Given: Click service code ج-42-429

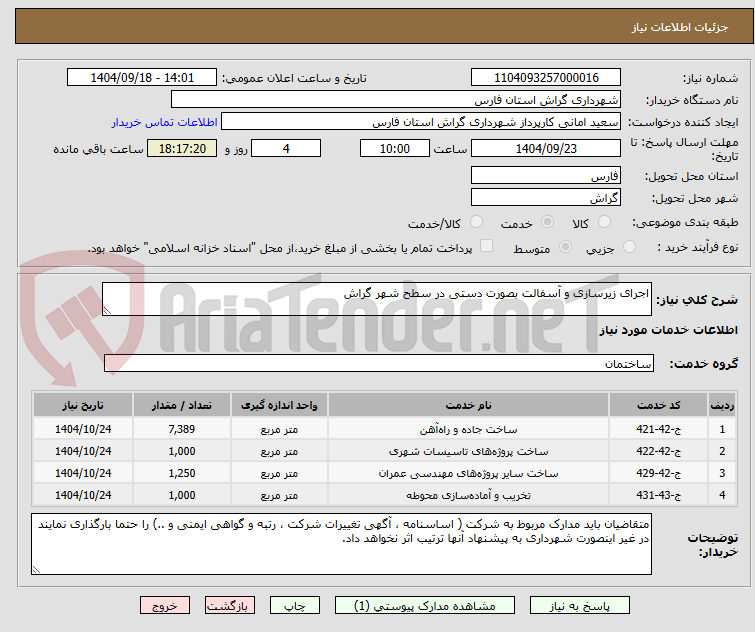Looking at the screenshot, I should pos(658,473).
